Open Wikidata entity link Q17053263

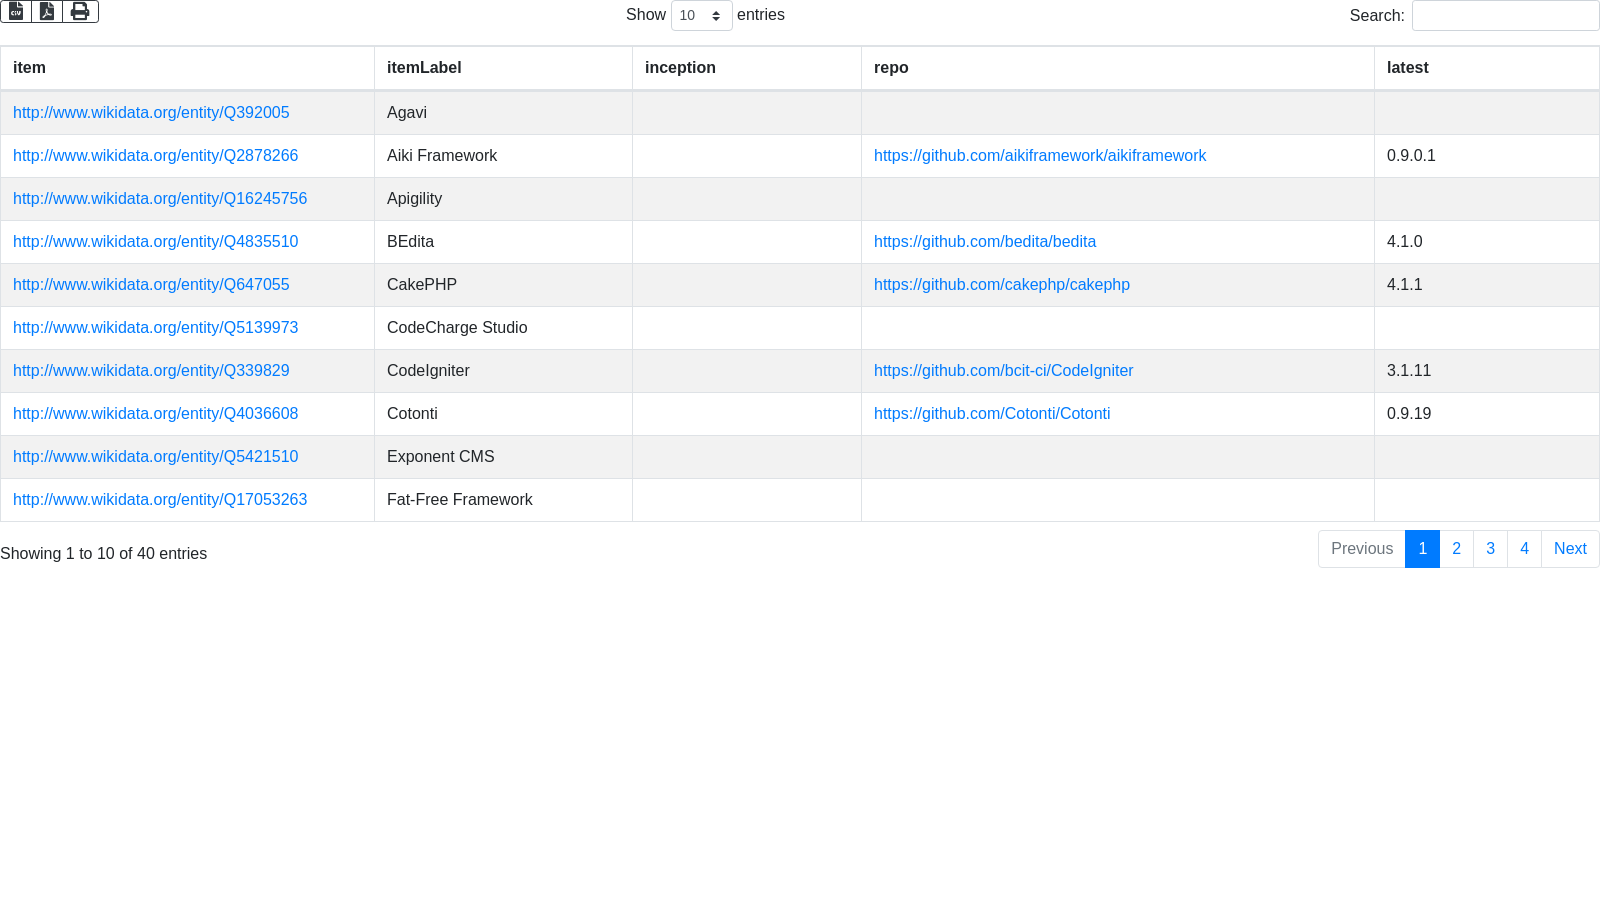160,500
